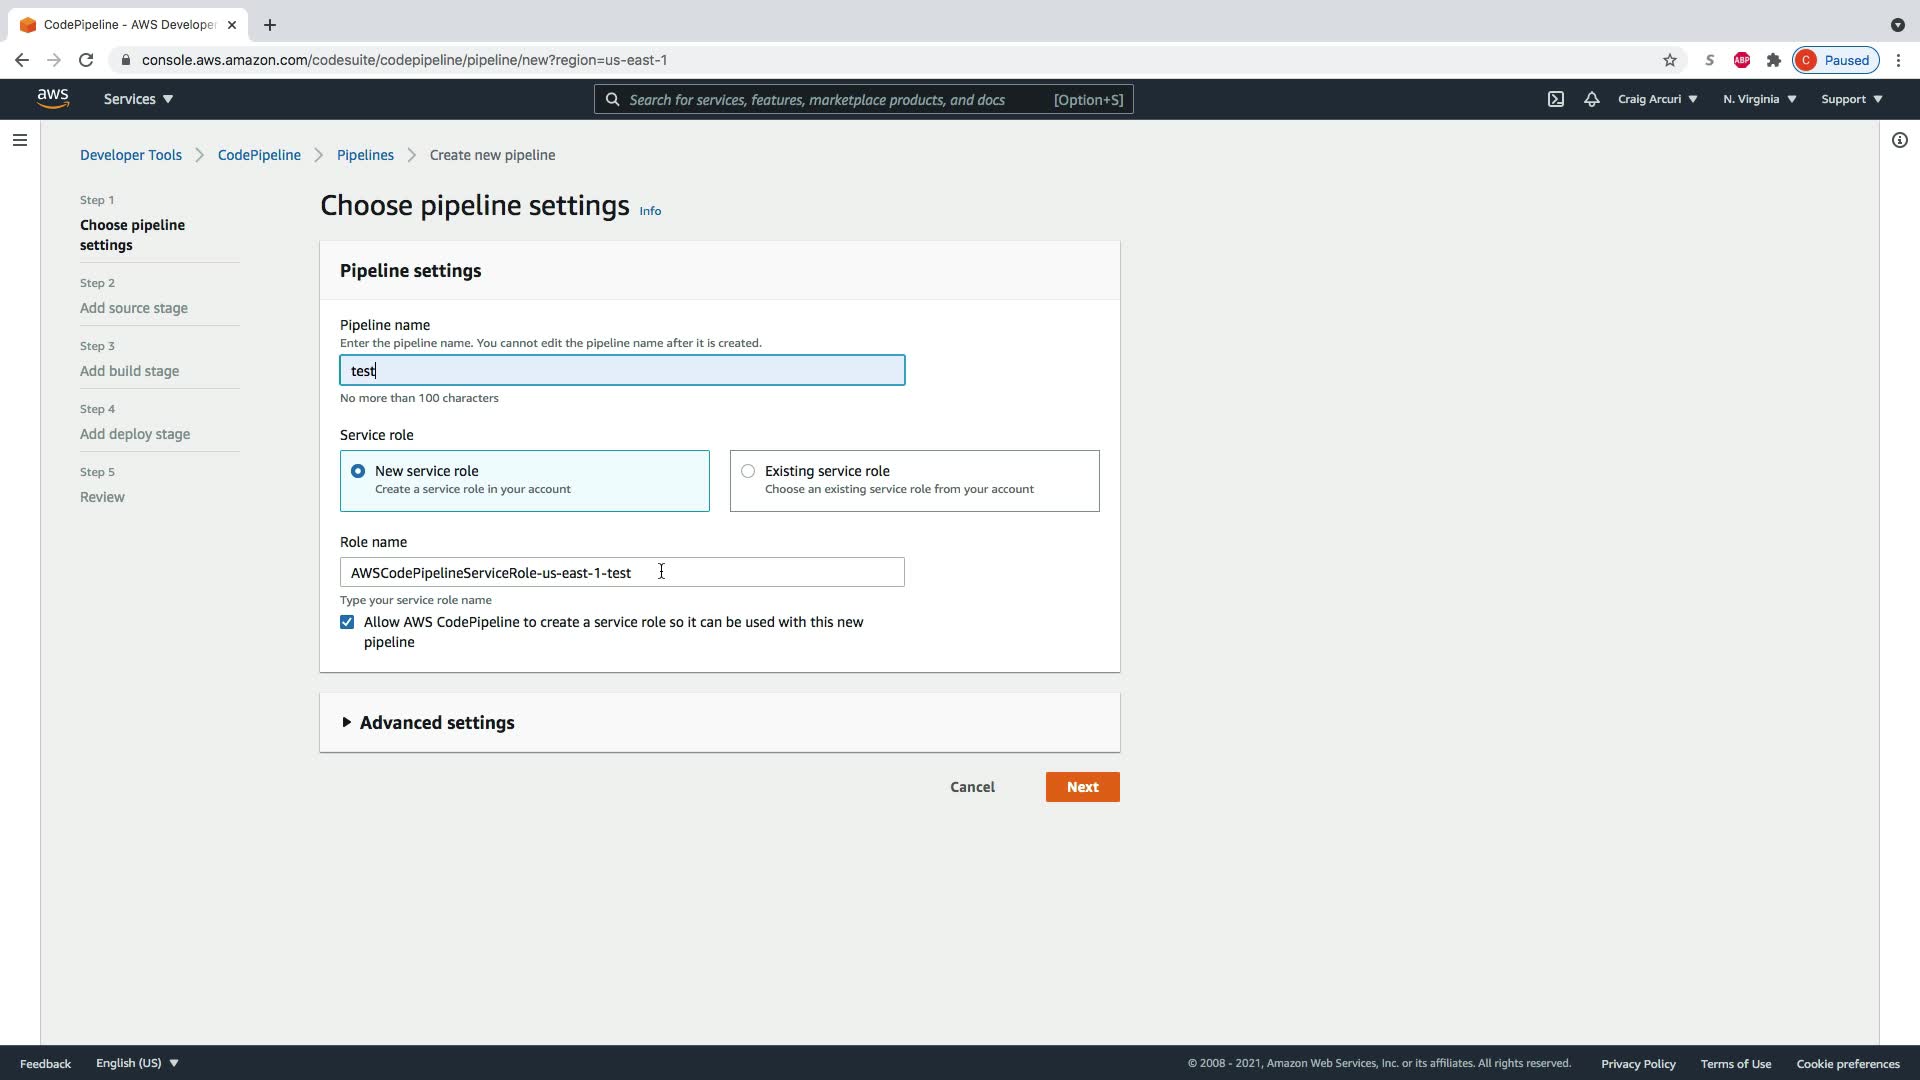Open the info panel icon at right
Viewport: 1920px width, 1080px height.
1899,140
